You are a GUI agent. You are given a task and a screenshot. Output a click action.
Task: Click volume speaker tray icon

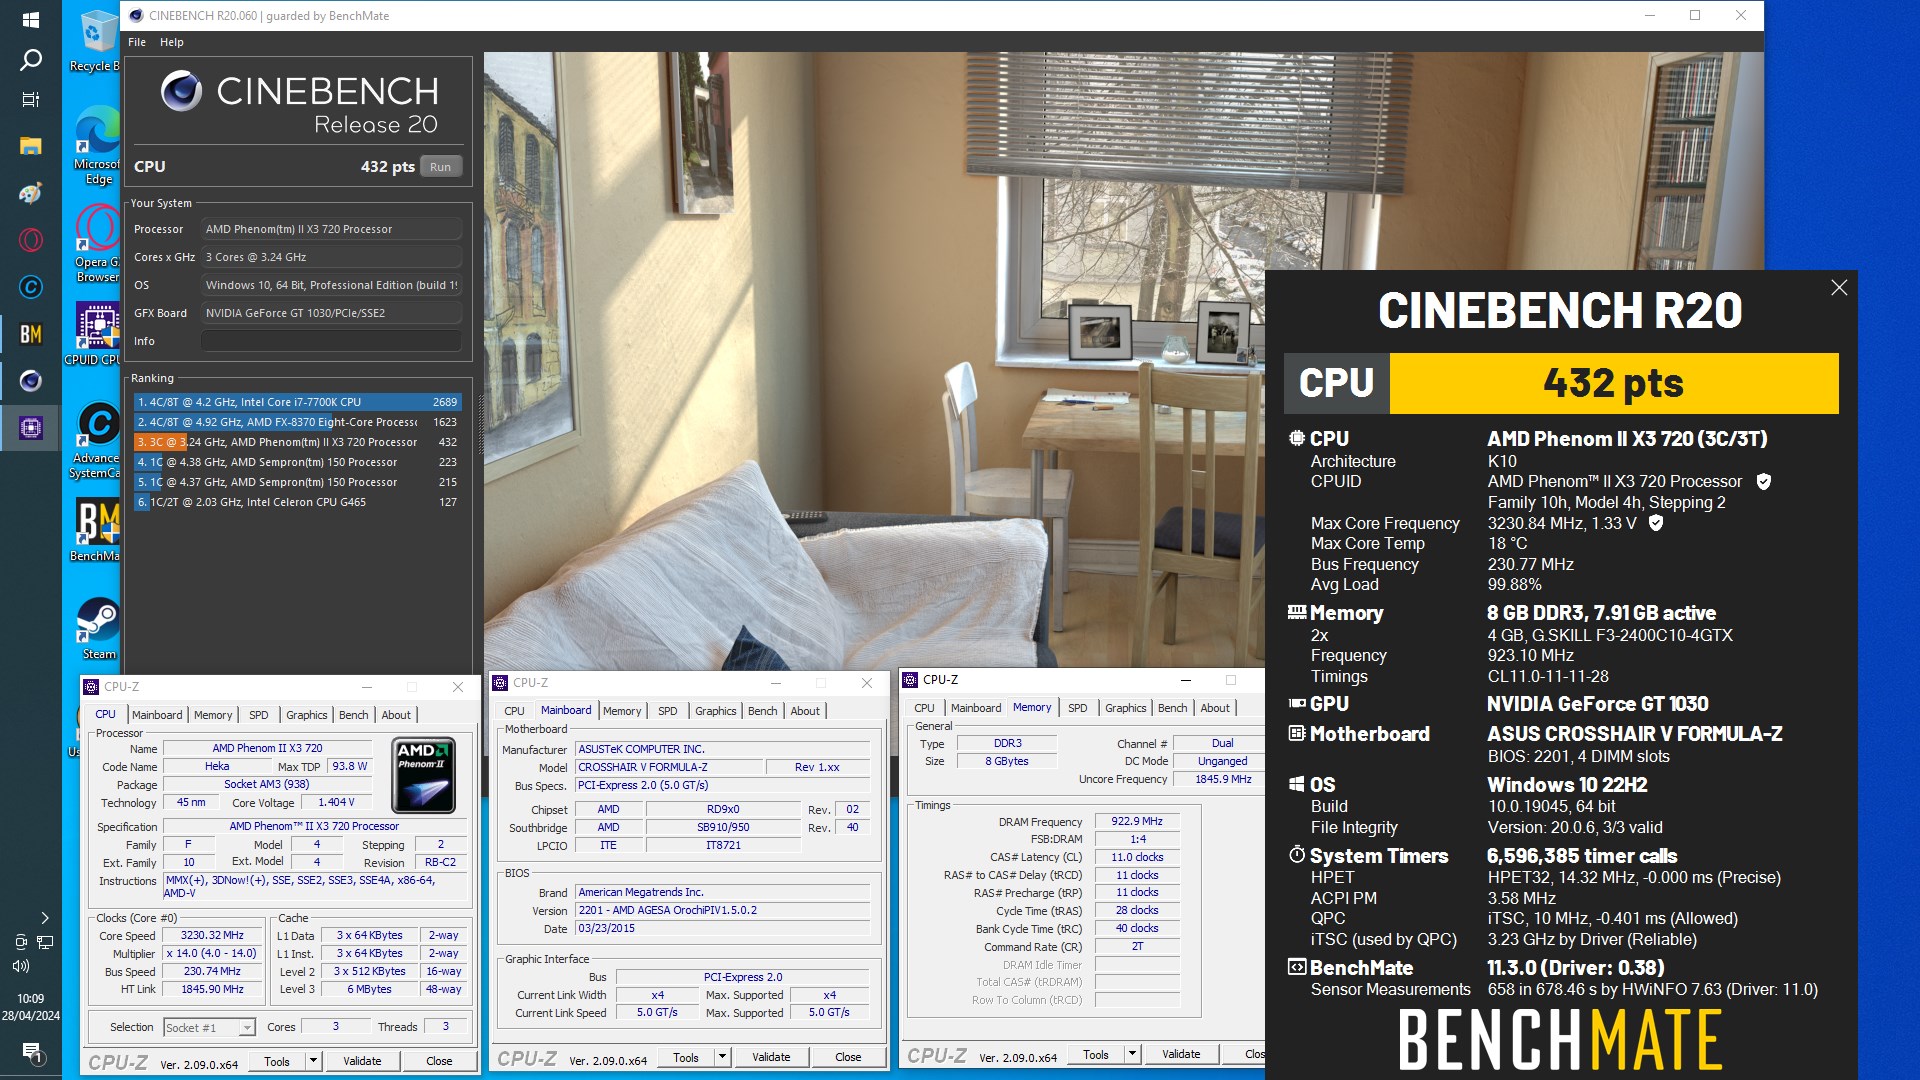[21, 966]
